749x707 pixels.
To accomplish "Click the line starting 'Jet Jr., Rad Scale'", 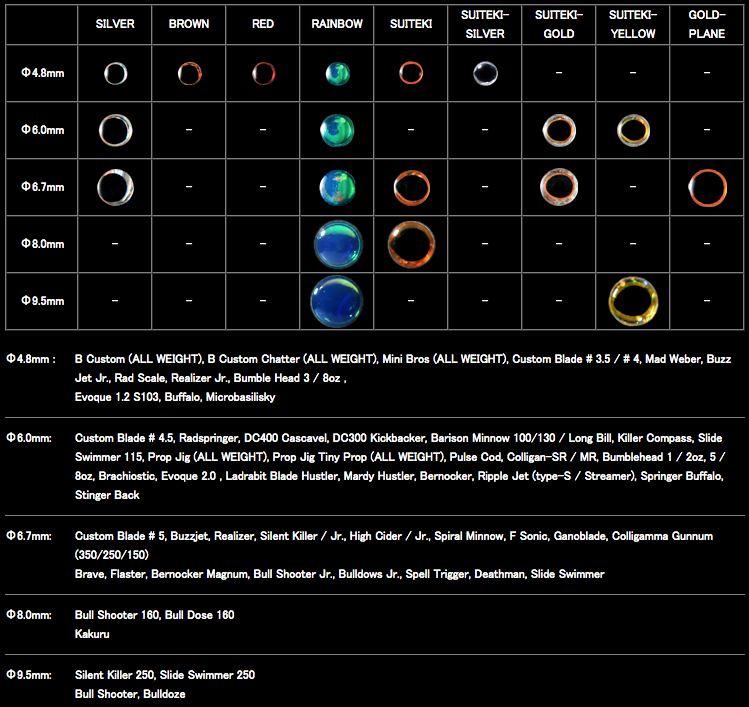I will click(x=211, y=378).
